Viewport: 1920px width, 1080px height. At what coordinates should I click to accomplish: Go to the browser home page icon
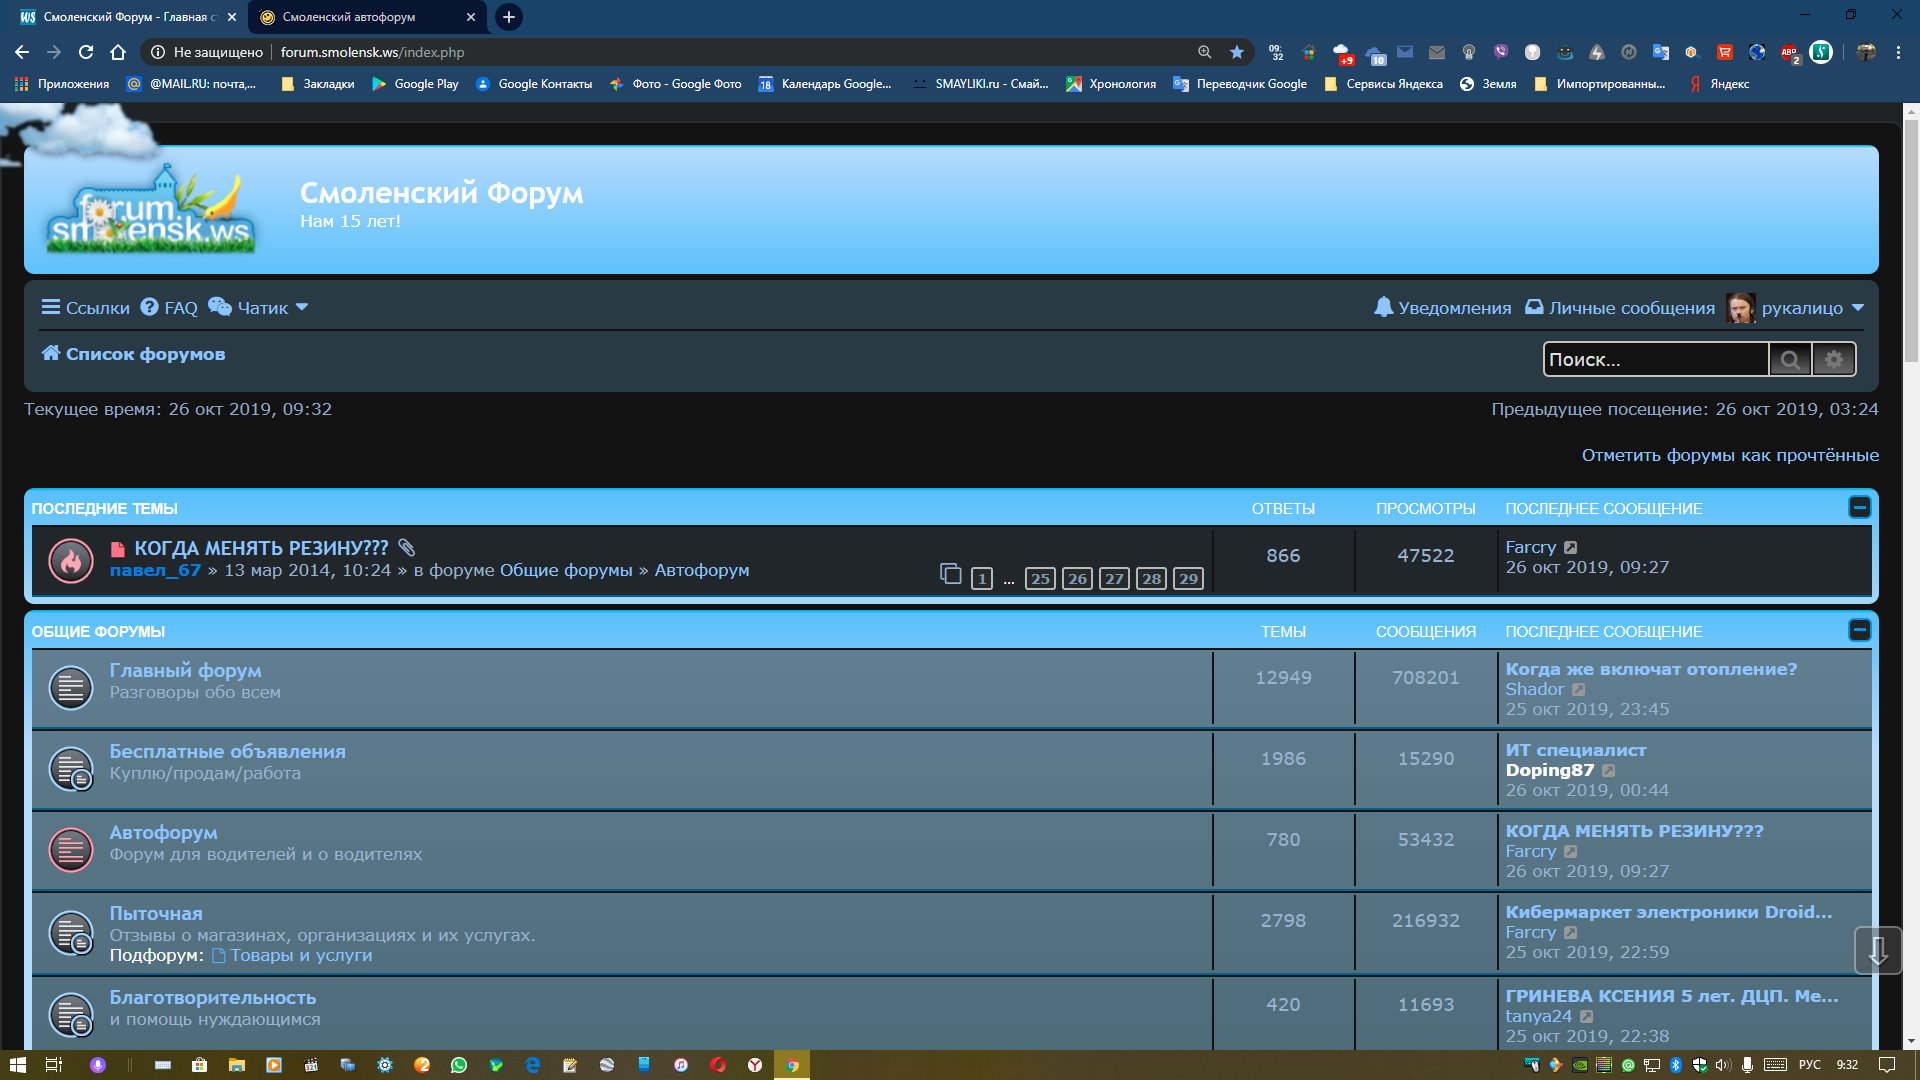(x=118, y=52)
